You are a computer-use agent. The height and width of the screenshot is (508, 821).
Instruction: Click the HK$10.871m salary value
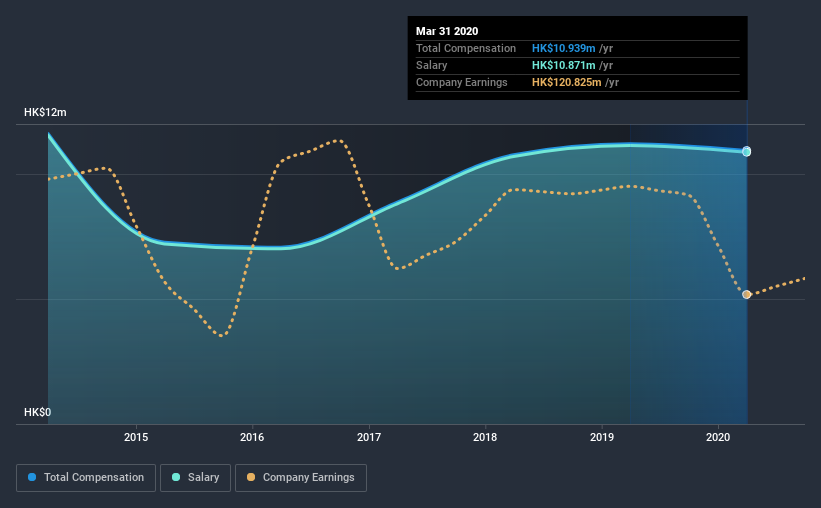563,65
